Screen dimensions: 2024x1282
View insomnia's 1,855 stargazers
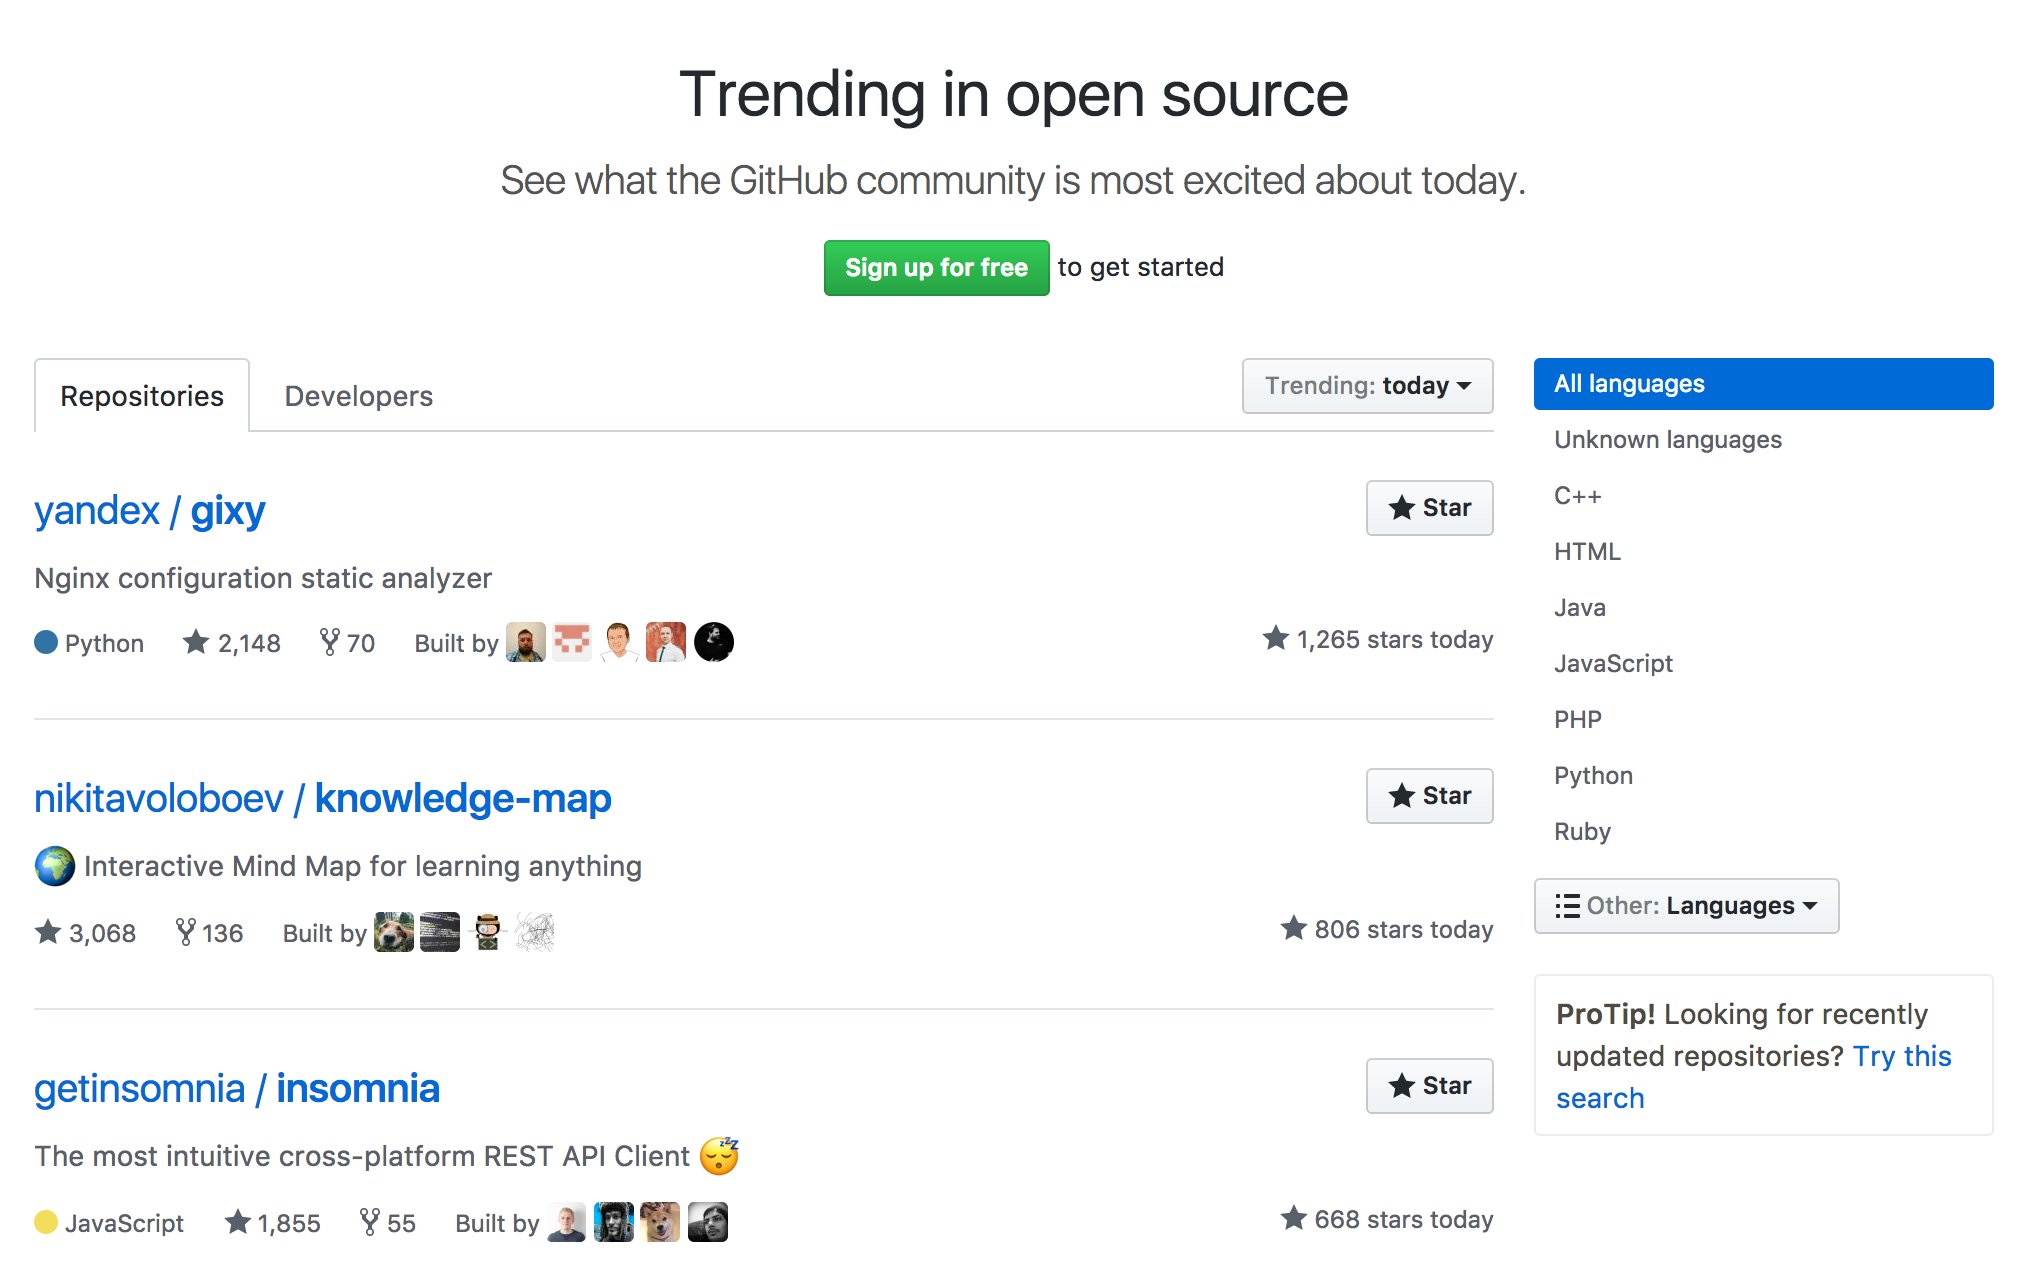[273, 1223]
